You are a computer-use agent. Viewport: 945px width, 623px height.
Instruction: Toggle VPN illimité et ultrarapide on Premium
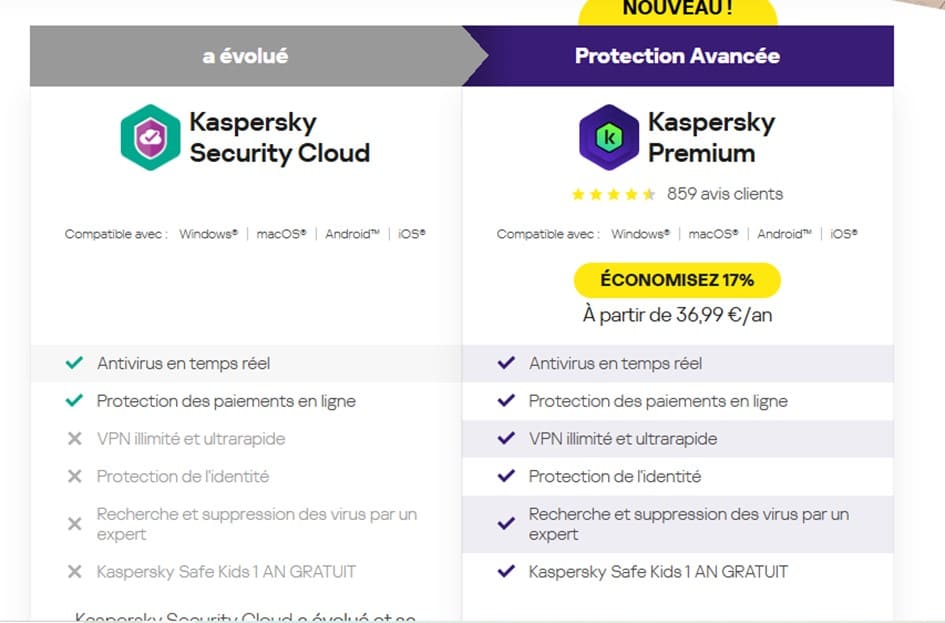pyautogui.click(x=505, y=439)
